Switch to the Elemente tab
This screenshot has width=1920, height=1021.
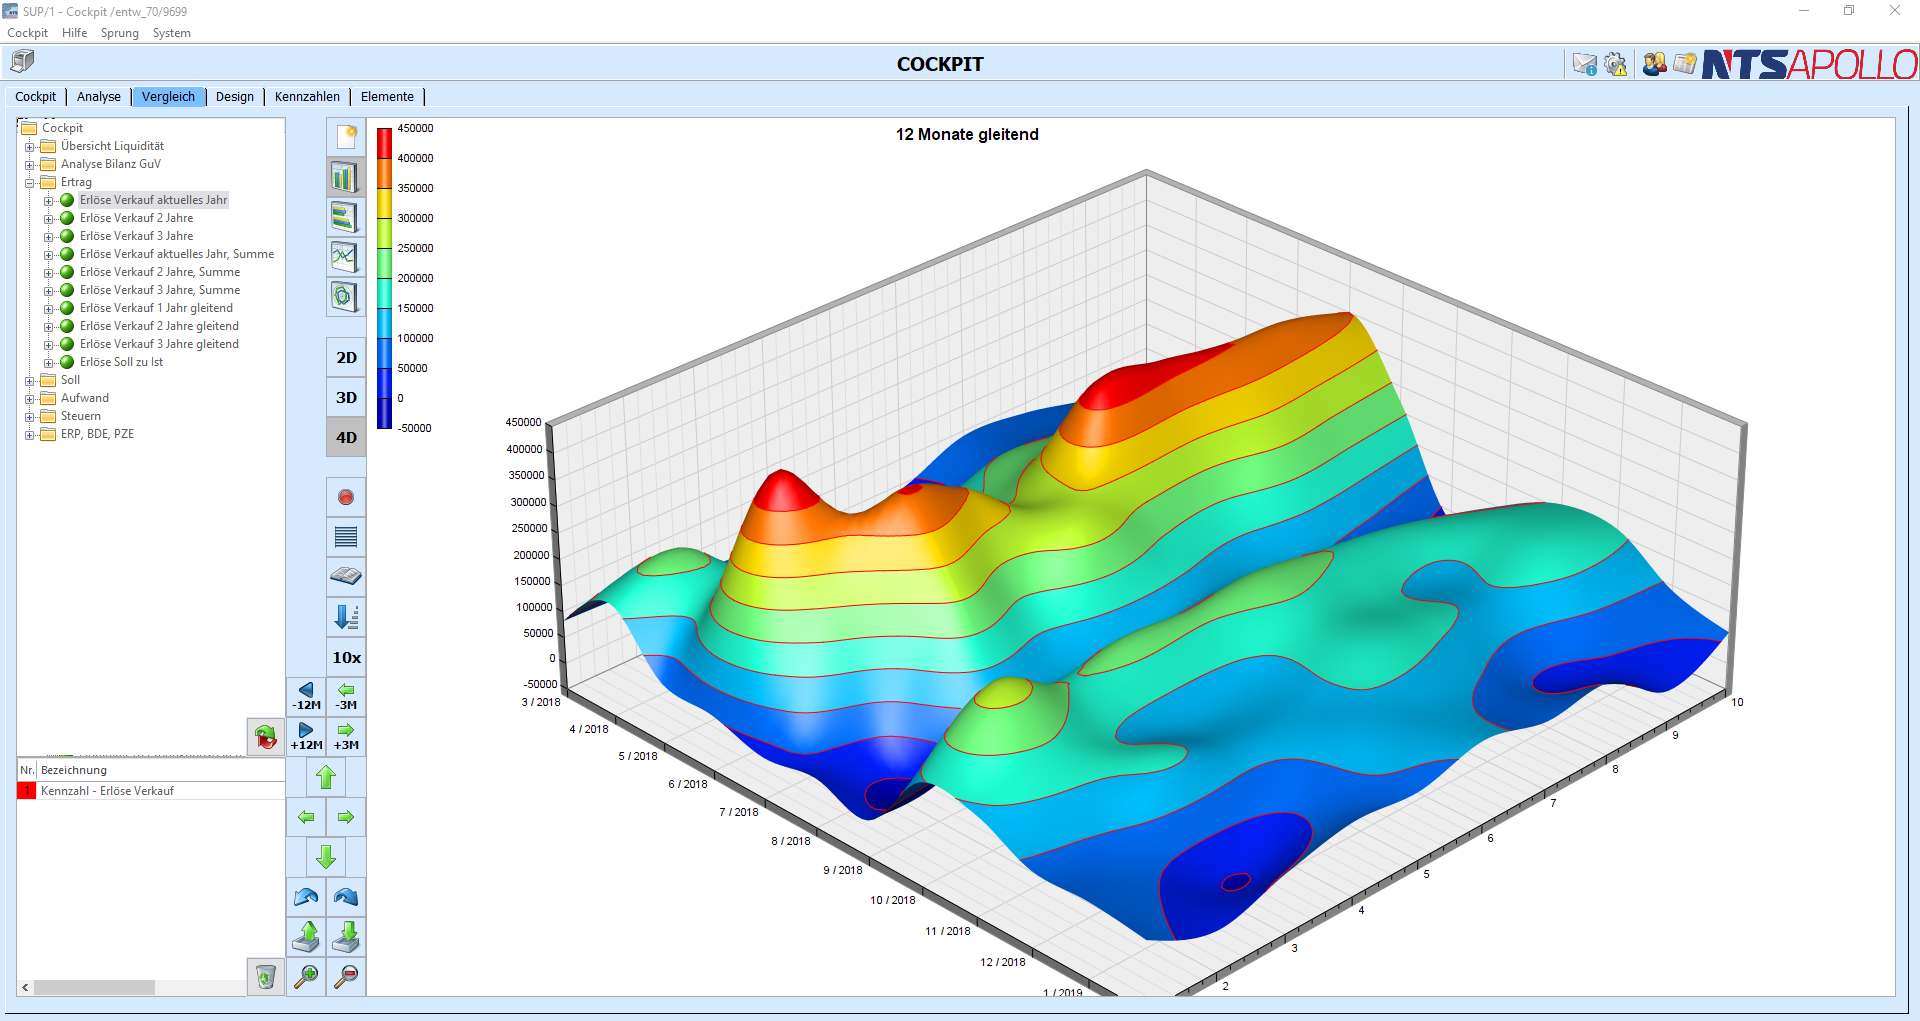(387, 97)
